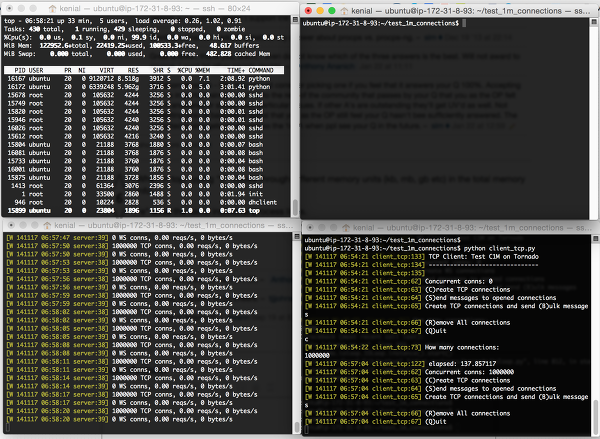Select the dhclient process row with PID 946
Viewport: 600px width, 439px height.
pyautogui.click(x=144, y=202)
